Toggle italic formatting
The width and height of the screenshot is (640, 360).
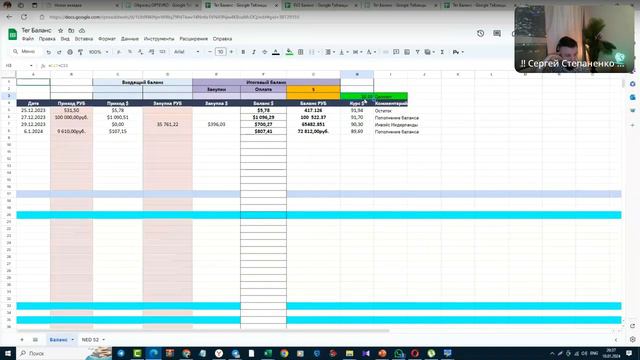254,52
